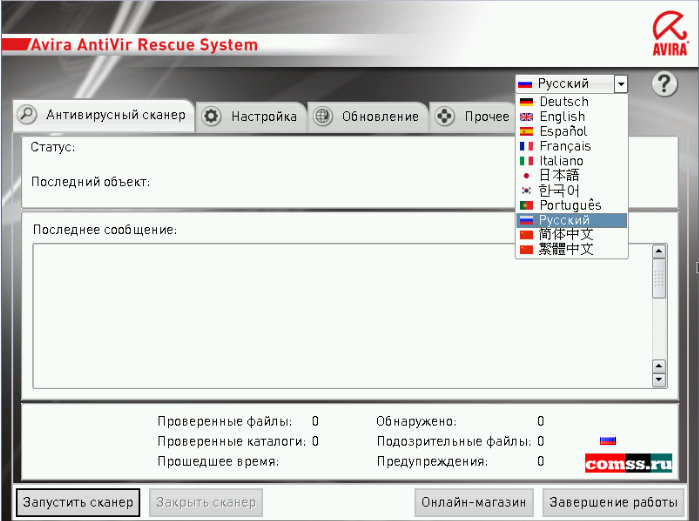Screen dimensions: 699x521
Task: Click the Последний объект: label
Action: pos(90,182)
